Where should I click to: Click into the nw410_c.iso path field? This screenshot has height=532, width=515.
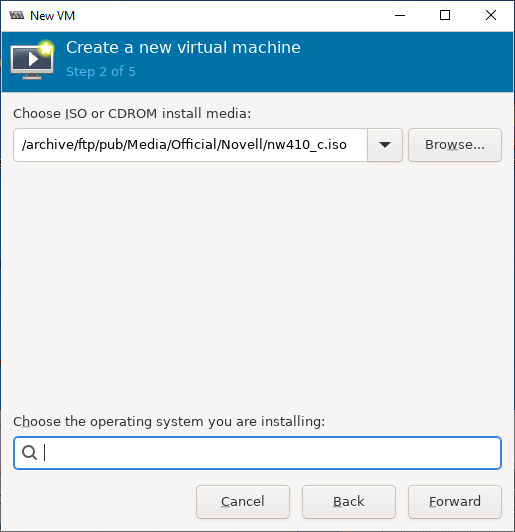190,145
